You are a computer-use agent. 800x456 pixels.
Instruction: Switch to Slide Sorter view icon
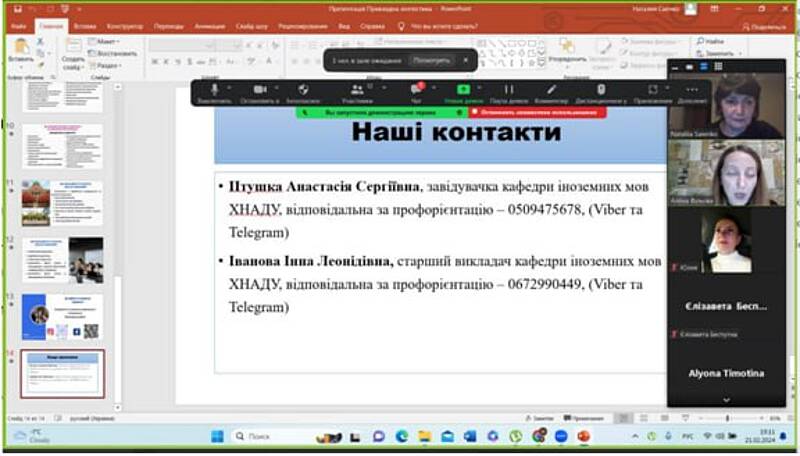(644, 418)
